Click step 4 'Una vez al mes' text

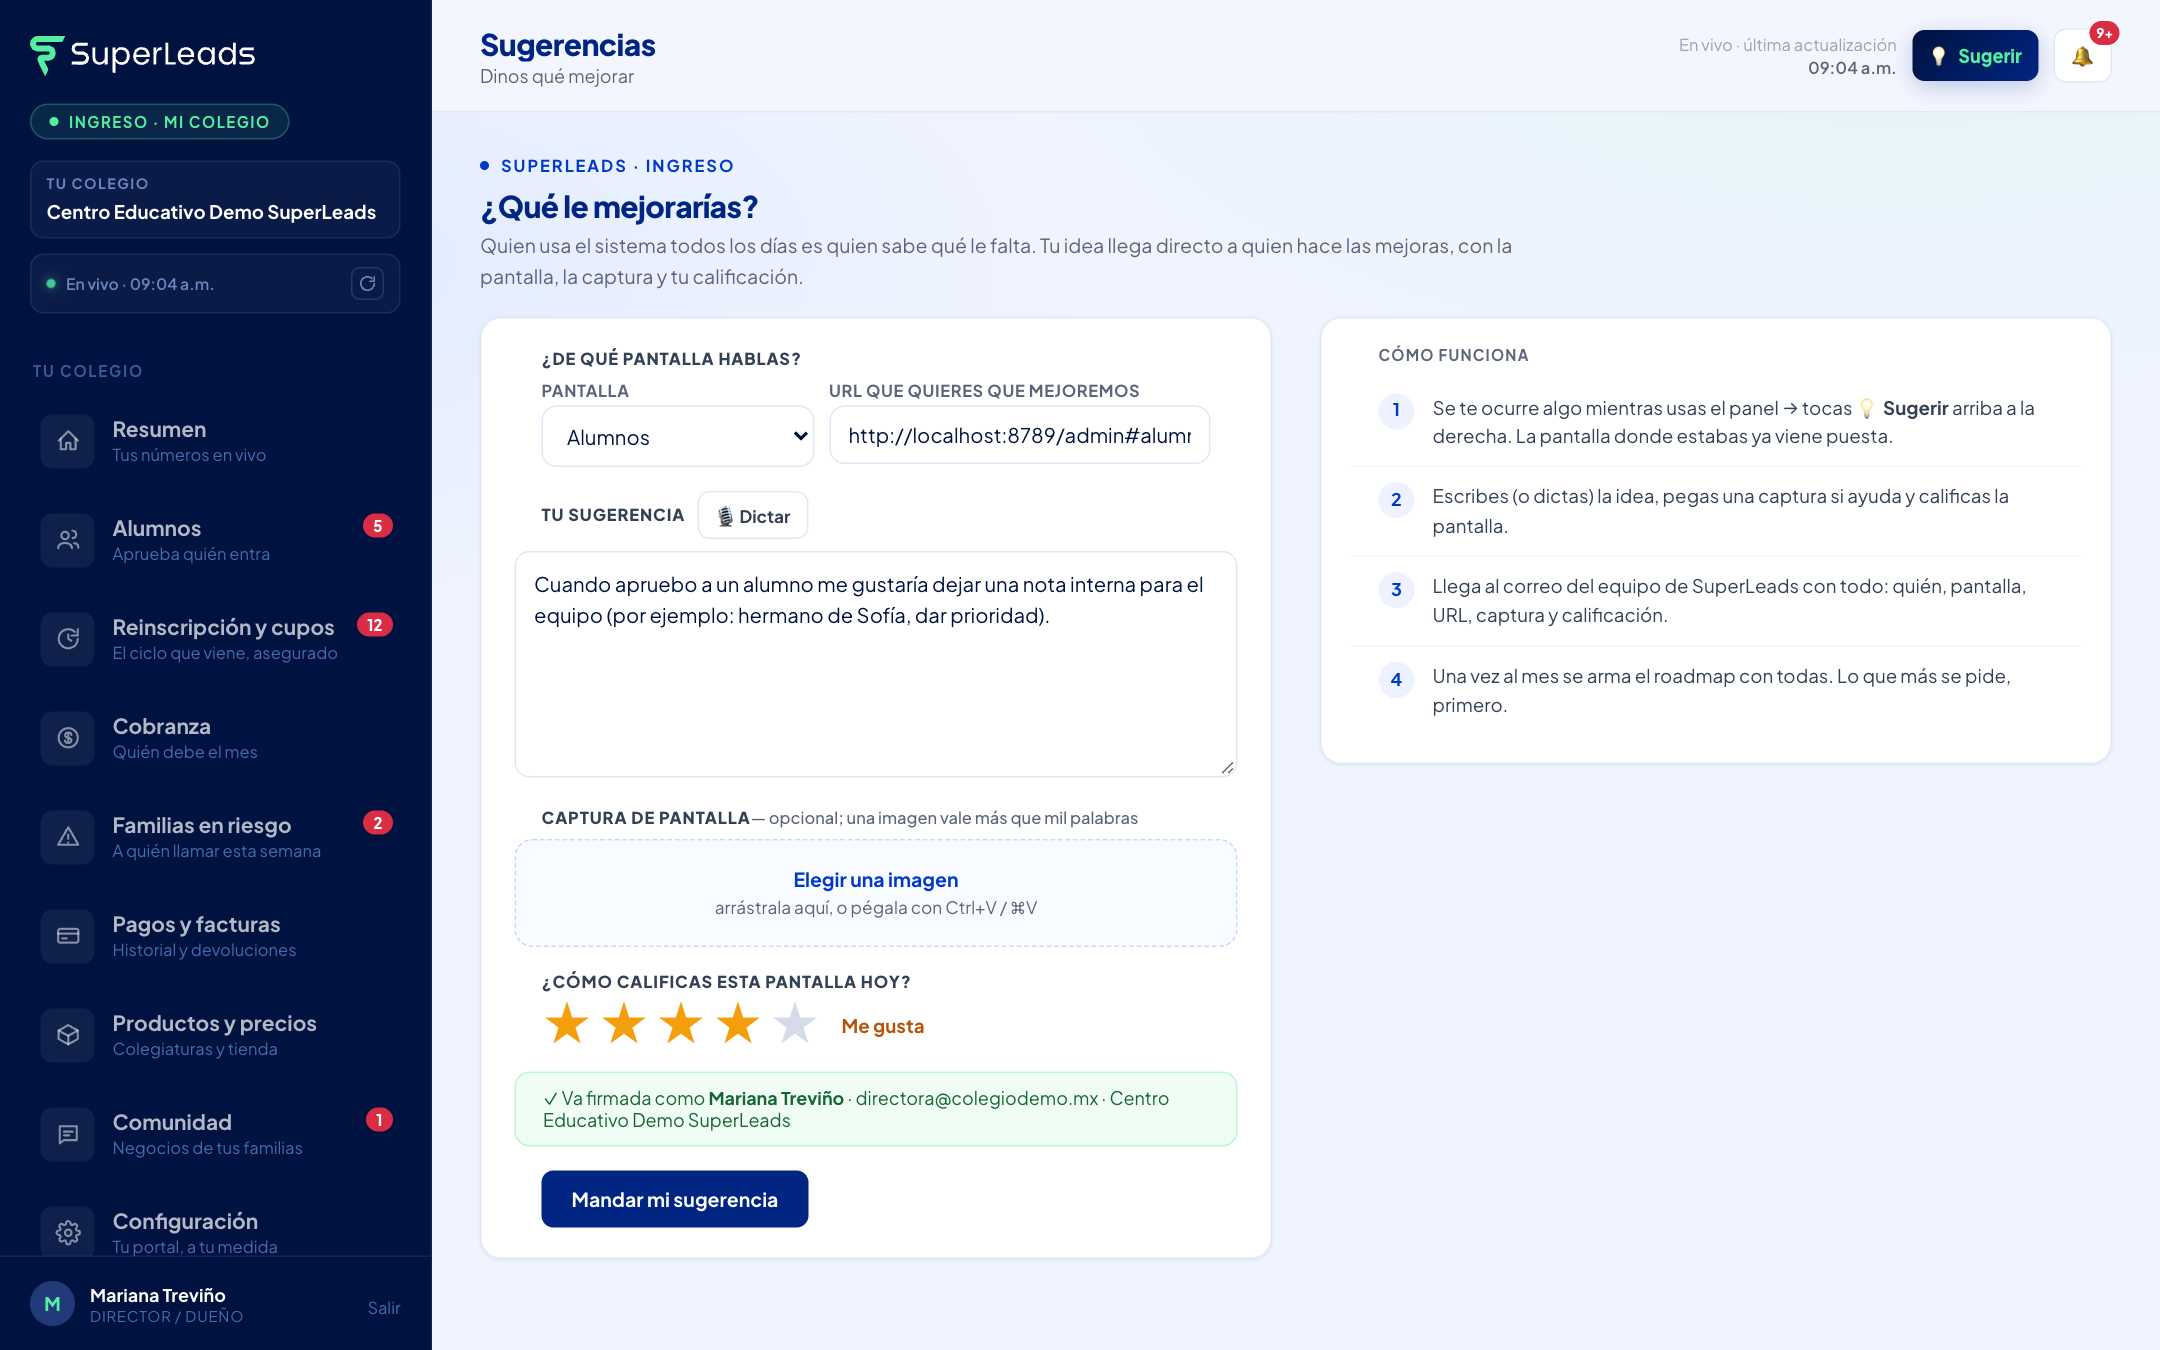pyautogui.click(x=1721, y=691)
